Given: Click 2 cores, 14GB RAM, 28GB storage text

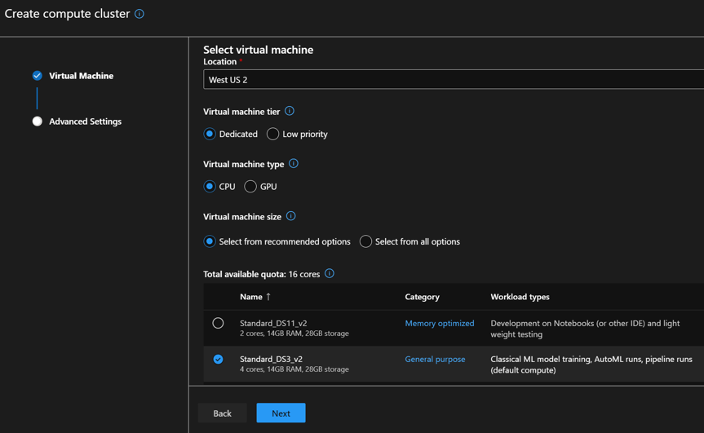Looking at the screenshot, I should tap(295, 333).
